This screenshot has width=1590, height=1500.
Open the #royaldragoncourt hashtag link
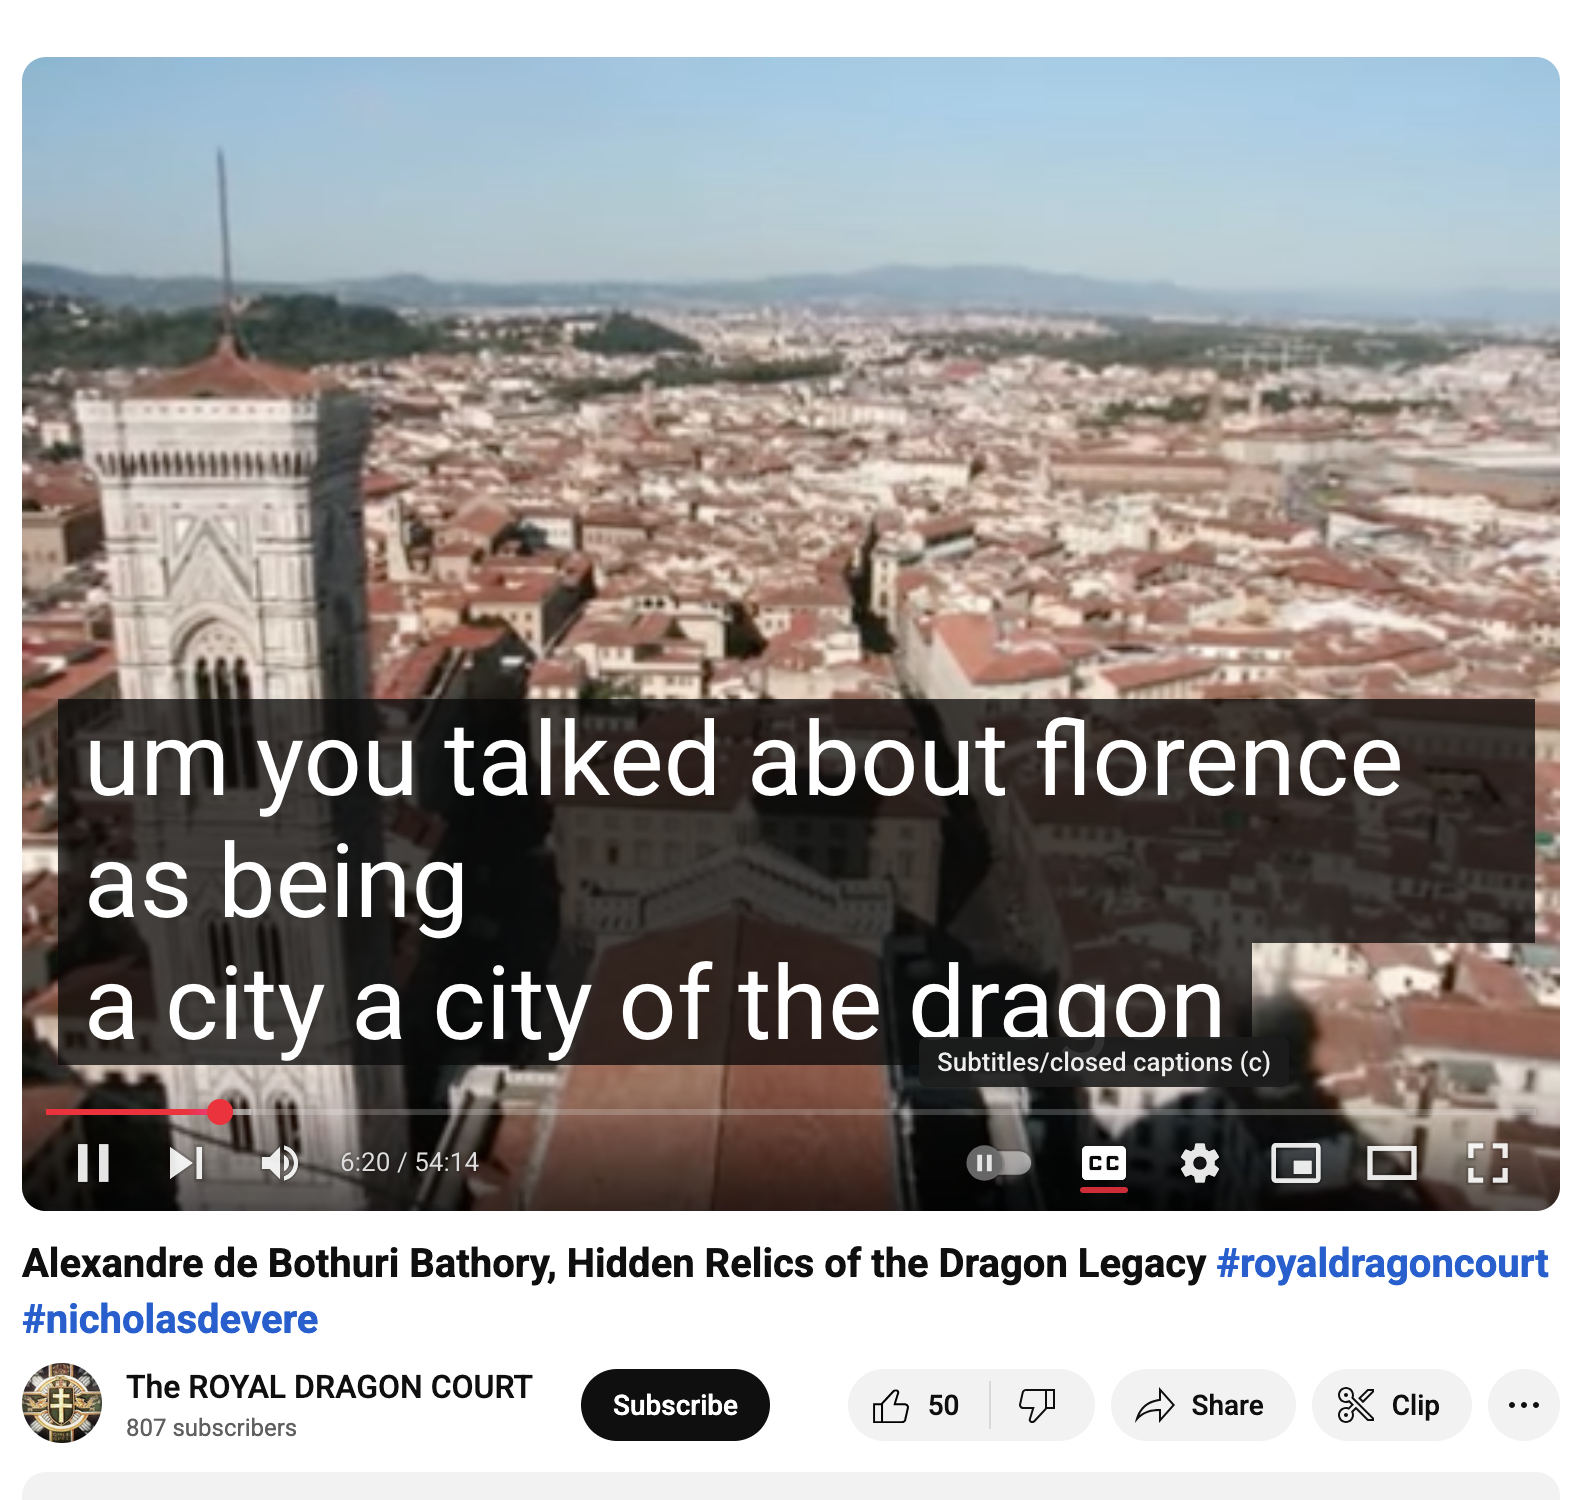coord(1382,1264)
